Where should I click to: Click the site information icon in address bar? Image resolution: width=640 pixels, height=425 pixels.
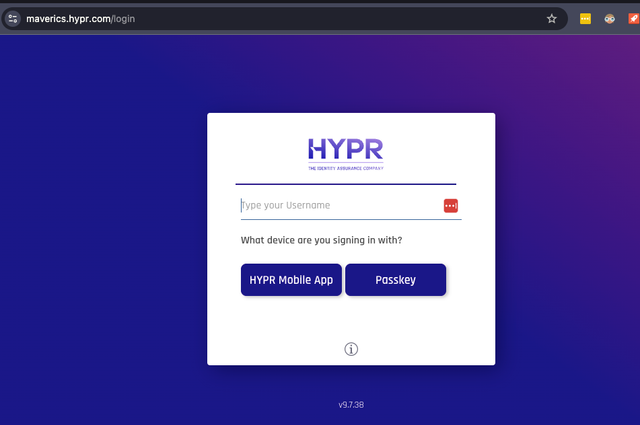[13, 19]
